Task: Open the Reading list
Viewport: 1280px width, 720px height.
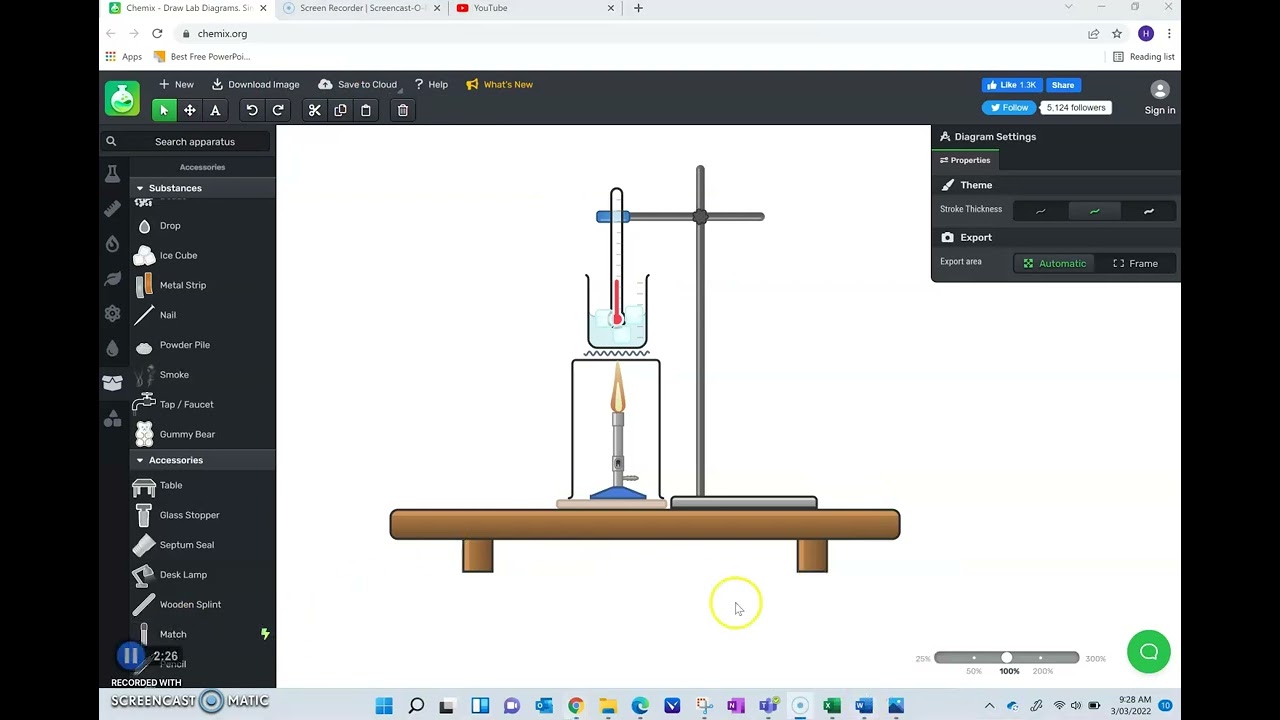Action: point(1144,57)
